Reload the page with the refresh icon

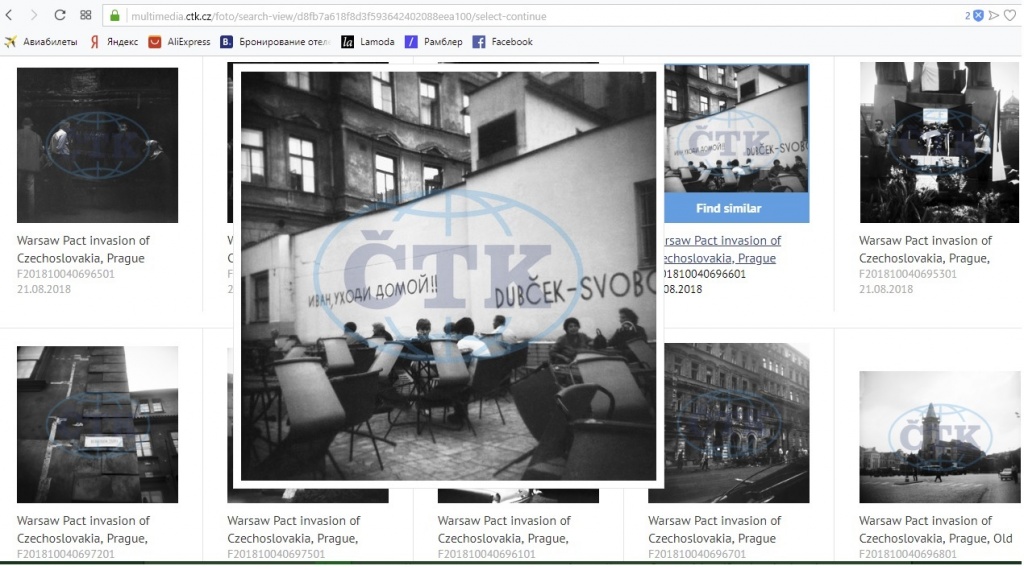click(x=59, y=15)
